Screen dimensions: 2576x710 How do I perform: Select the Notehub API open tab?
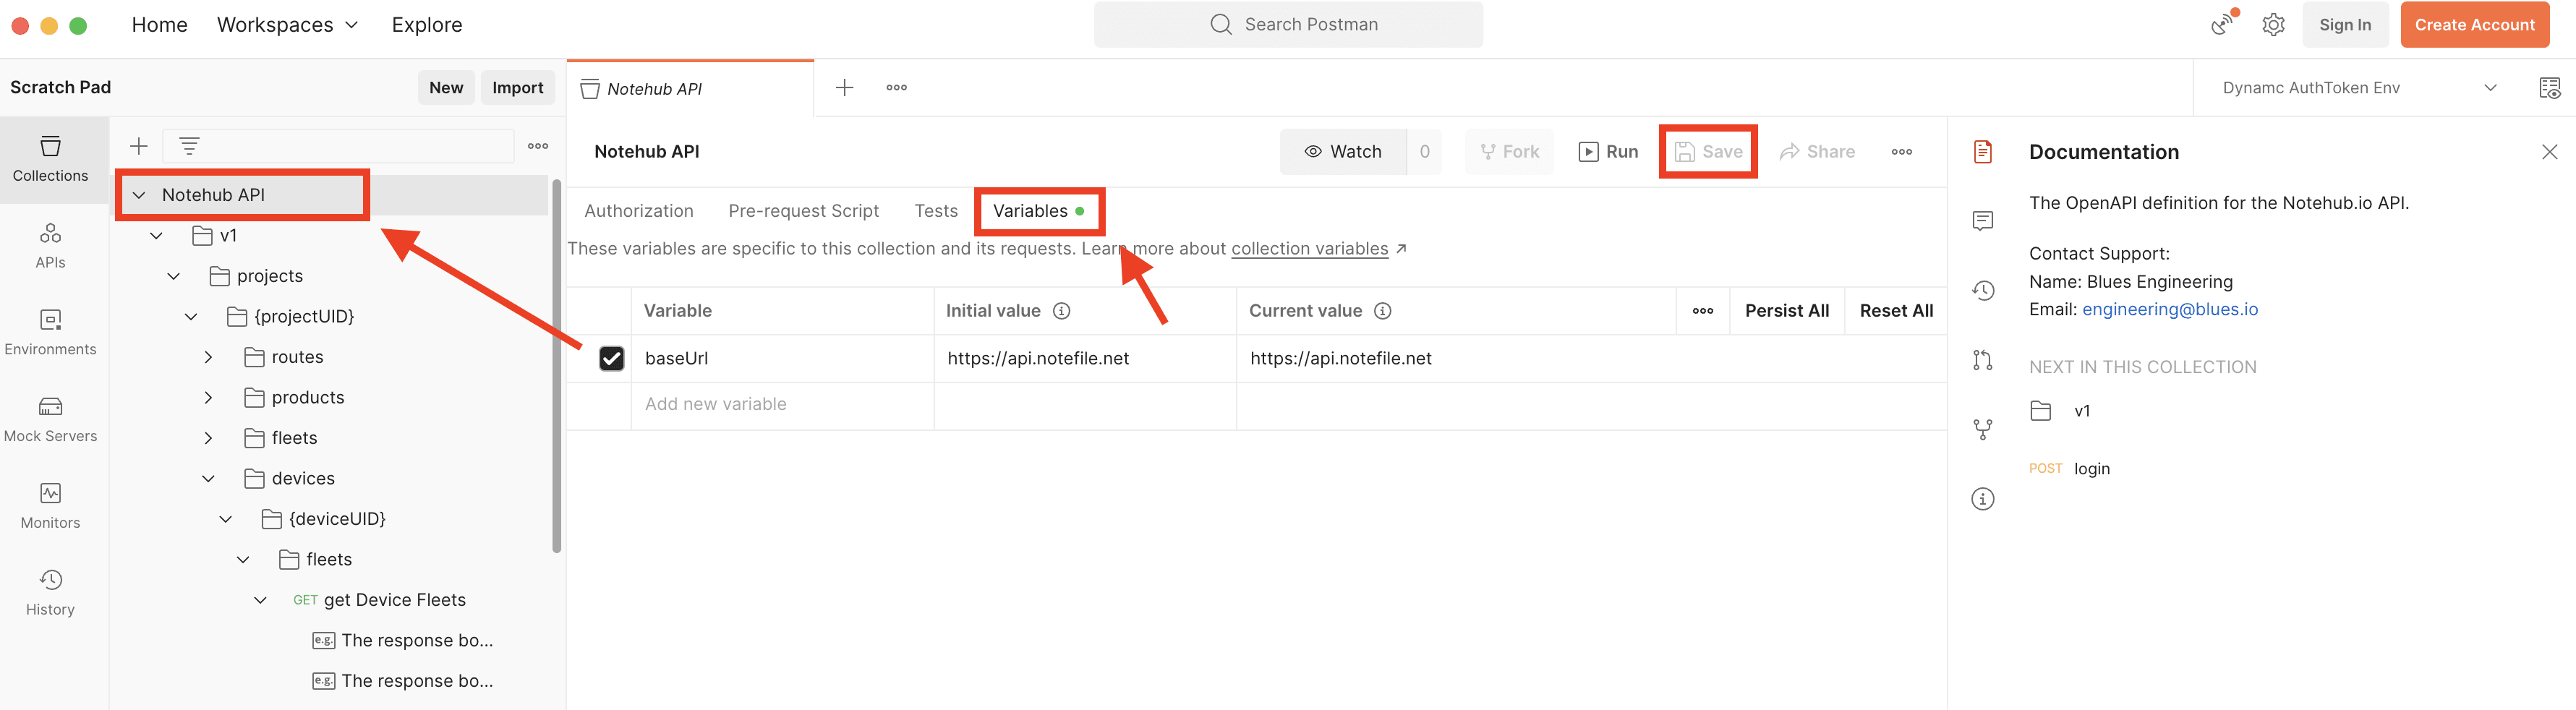pos(690,89)
